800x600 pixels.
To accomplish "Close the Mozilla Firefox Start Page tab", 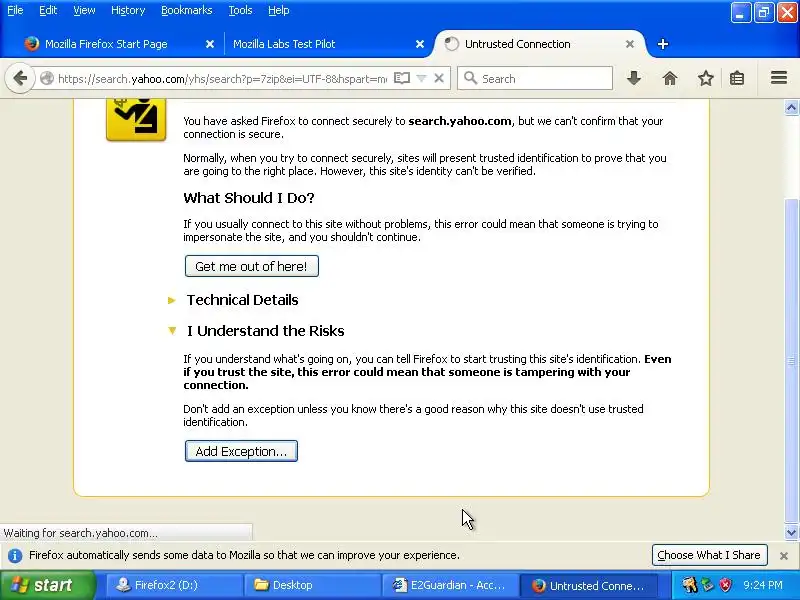I will point(210,44).
